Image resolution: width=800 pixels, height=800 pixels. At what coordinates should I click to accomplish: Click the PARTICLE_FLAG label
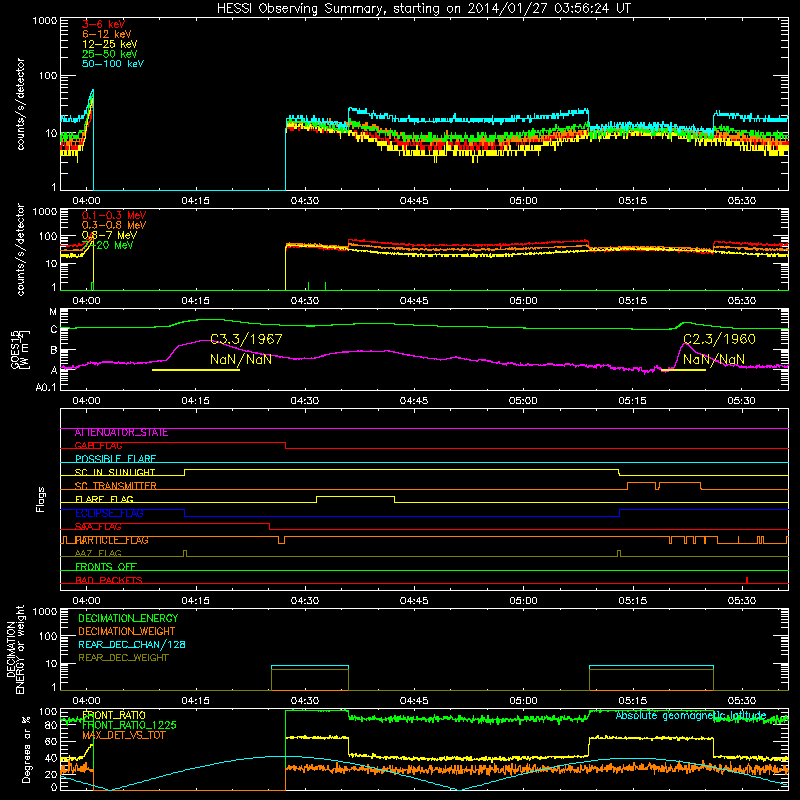pos(111,540)
